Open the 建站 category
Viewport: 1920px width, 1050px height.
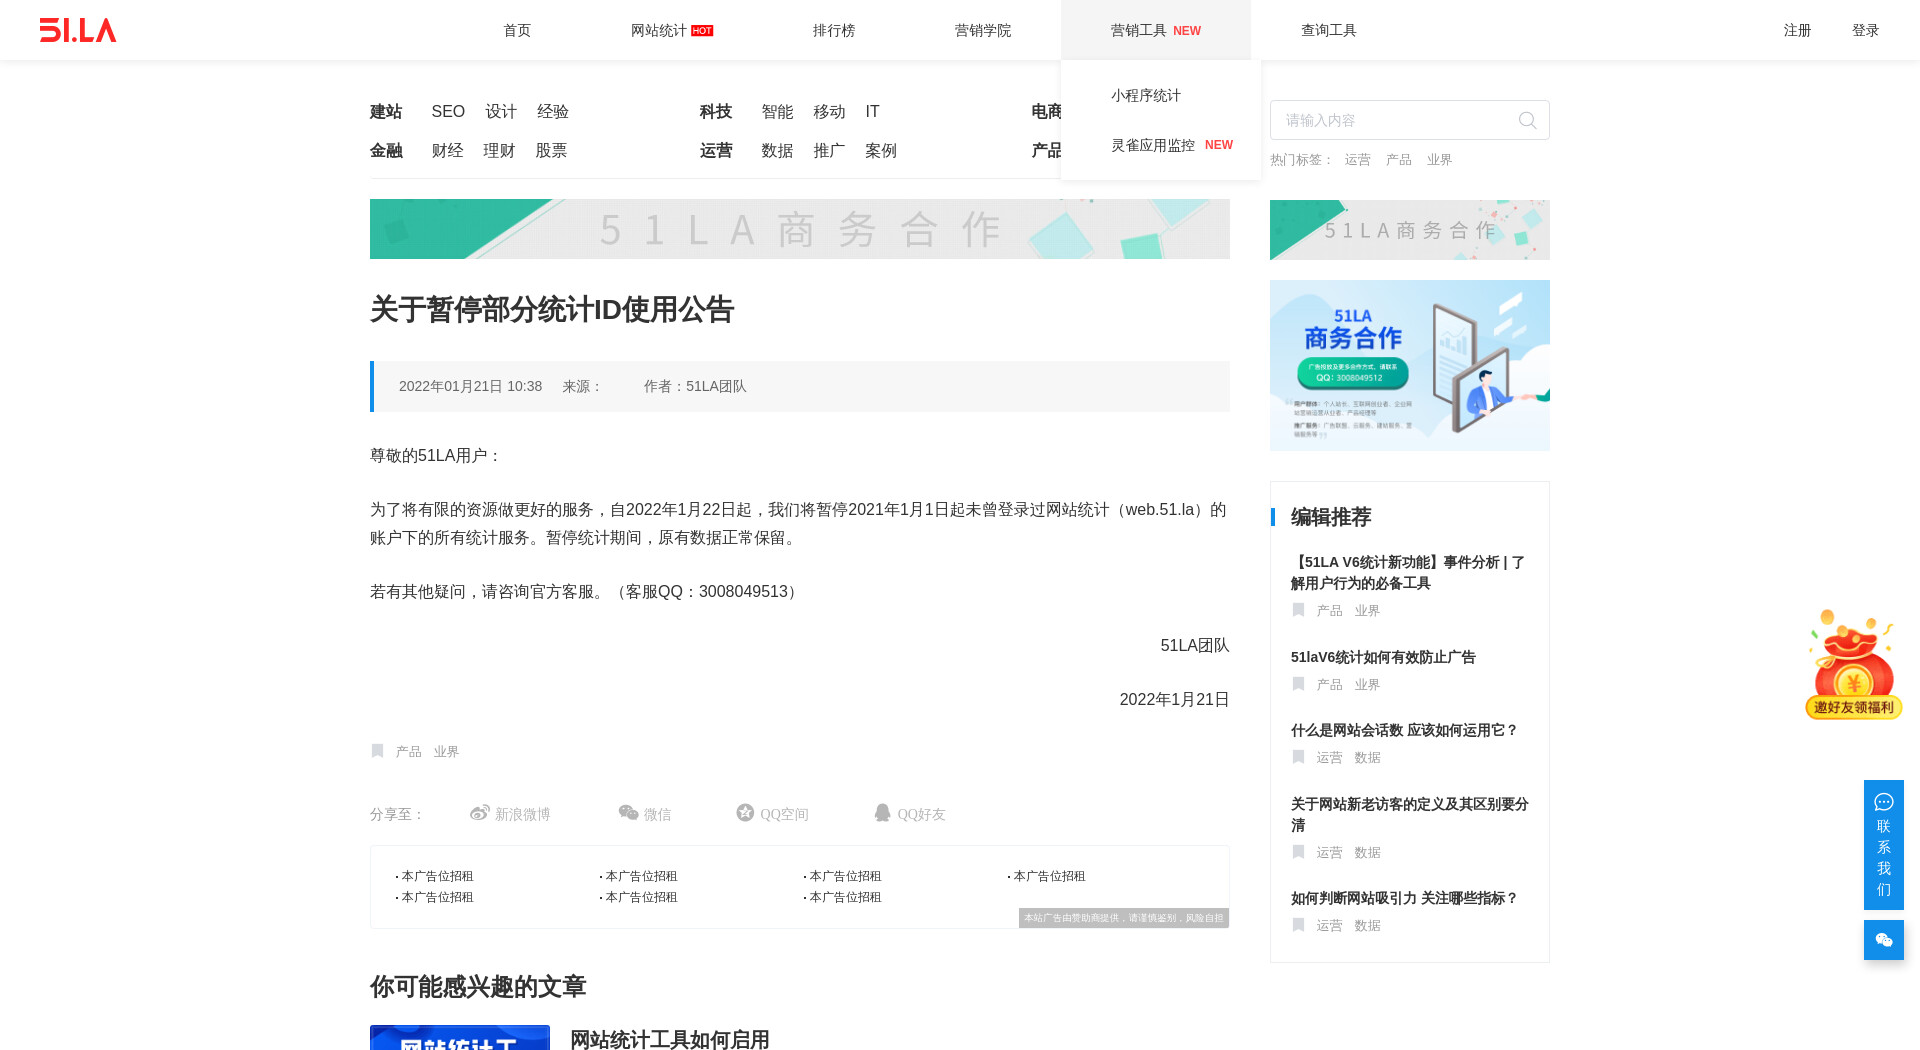[x=386, y=111]
